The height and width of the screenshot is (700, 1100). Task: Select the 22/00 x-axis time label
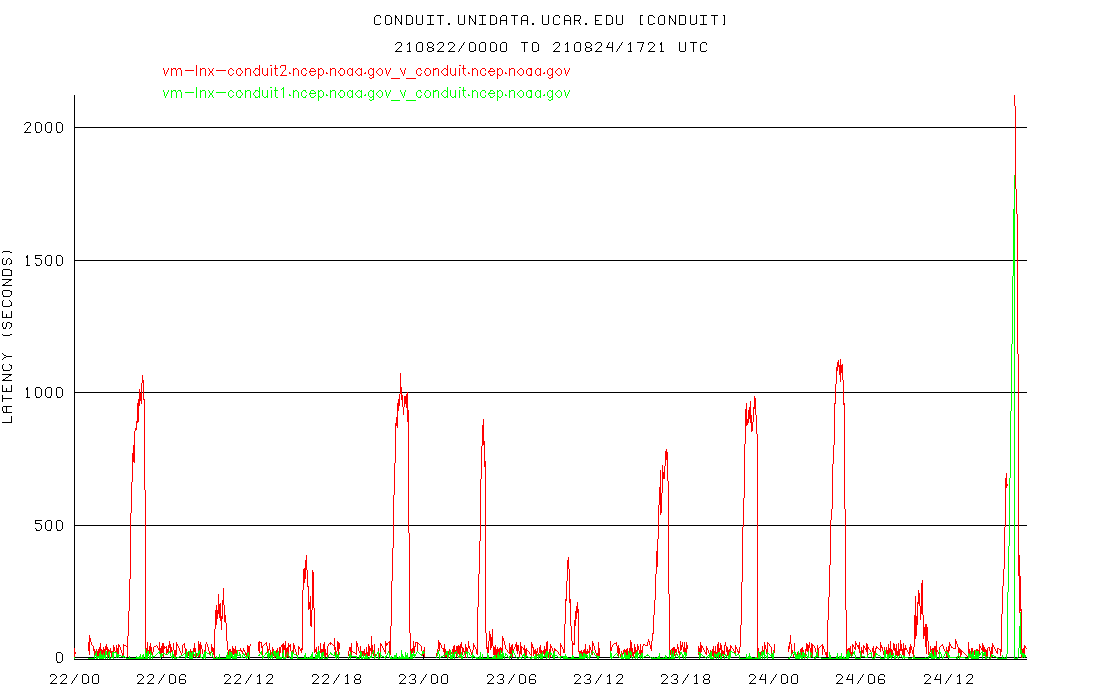click(74, 679)
